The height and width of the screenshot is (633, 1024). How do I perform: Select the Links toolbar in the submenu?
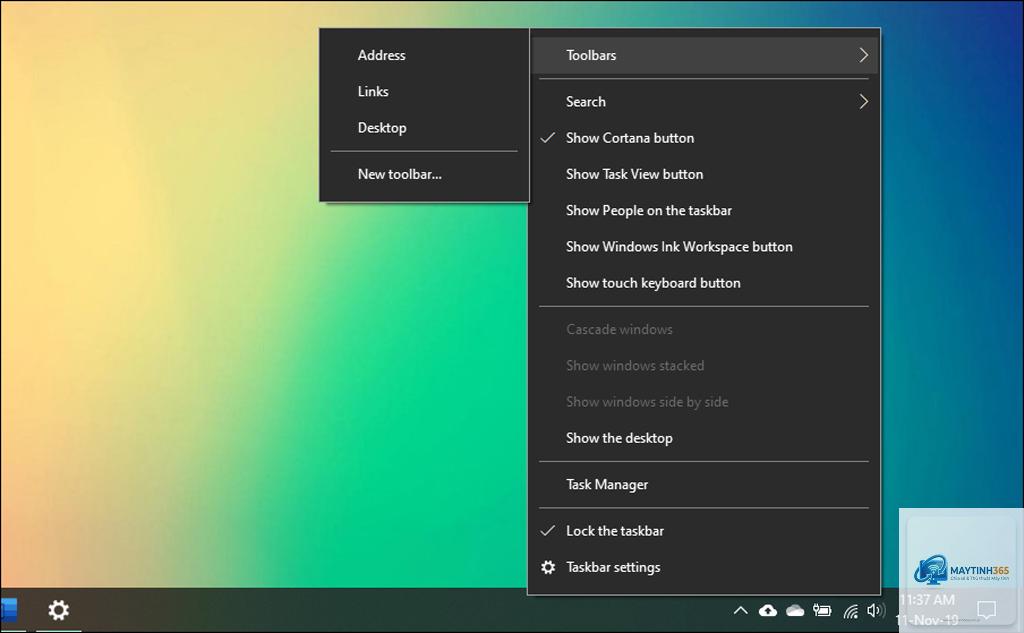pyautogui.click(x=424, y=91)
